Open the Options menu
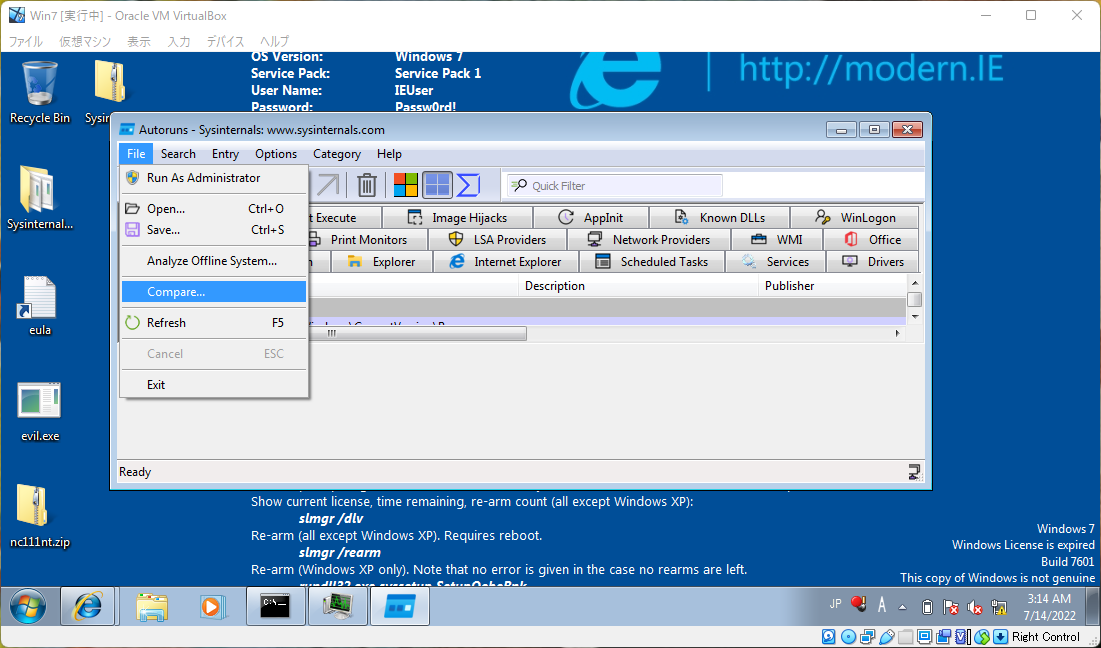 tap(276, 154)
